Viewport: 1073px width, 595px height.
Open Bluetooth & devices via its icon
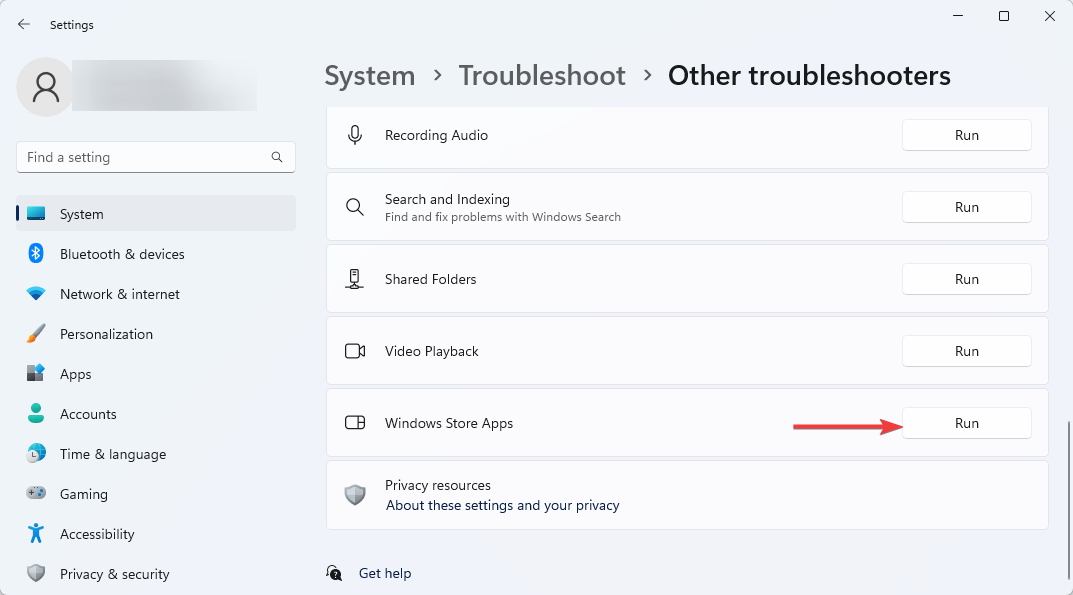36,253
